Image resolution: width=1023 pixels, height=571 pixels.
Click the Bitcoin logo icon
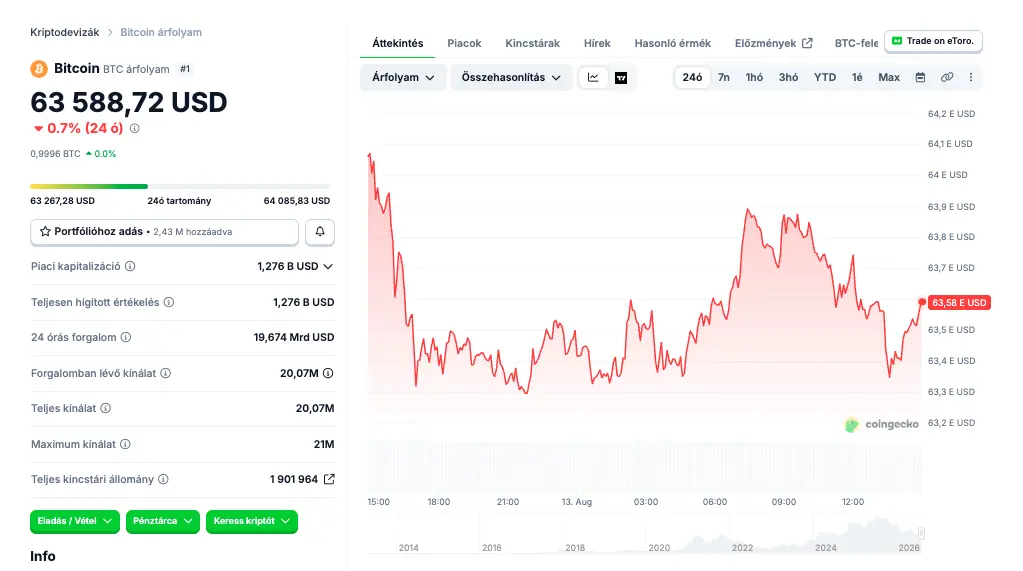[39, 69]
